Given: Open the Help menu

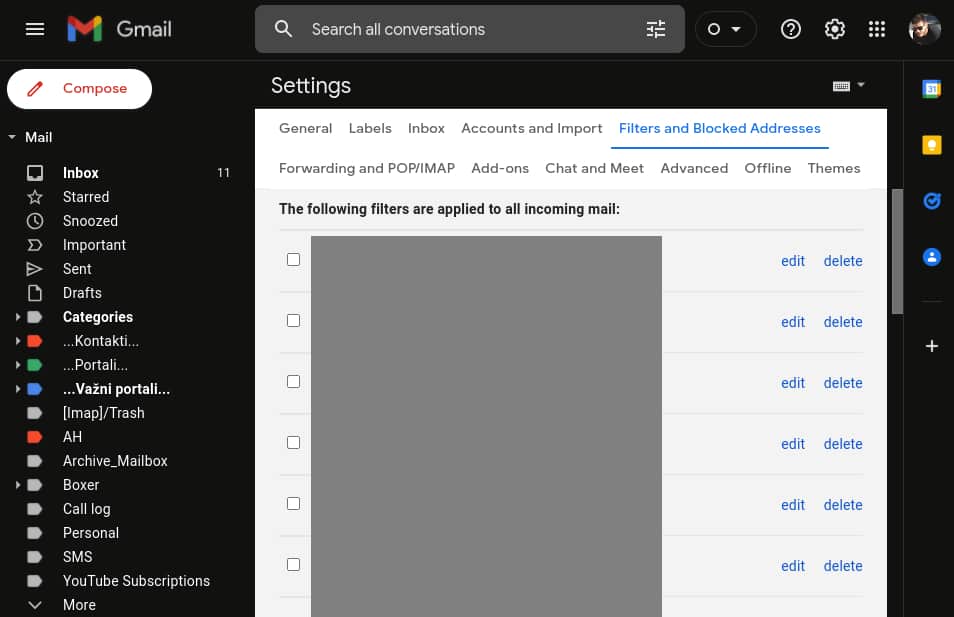Looking at the screenshot, I should point(790,29).
